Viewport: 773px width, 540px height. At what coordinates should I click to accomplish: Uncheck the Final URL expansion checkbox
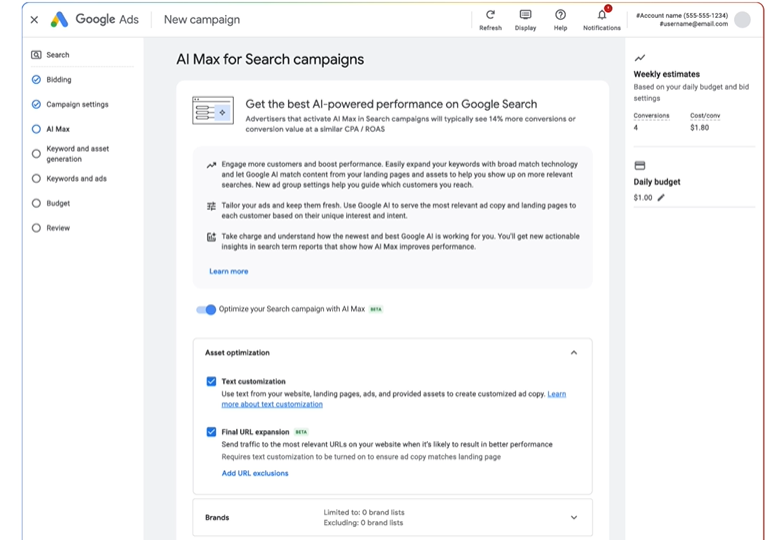pyautogui.click(x=211, y=432)
